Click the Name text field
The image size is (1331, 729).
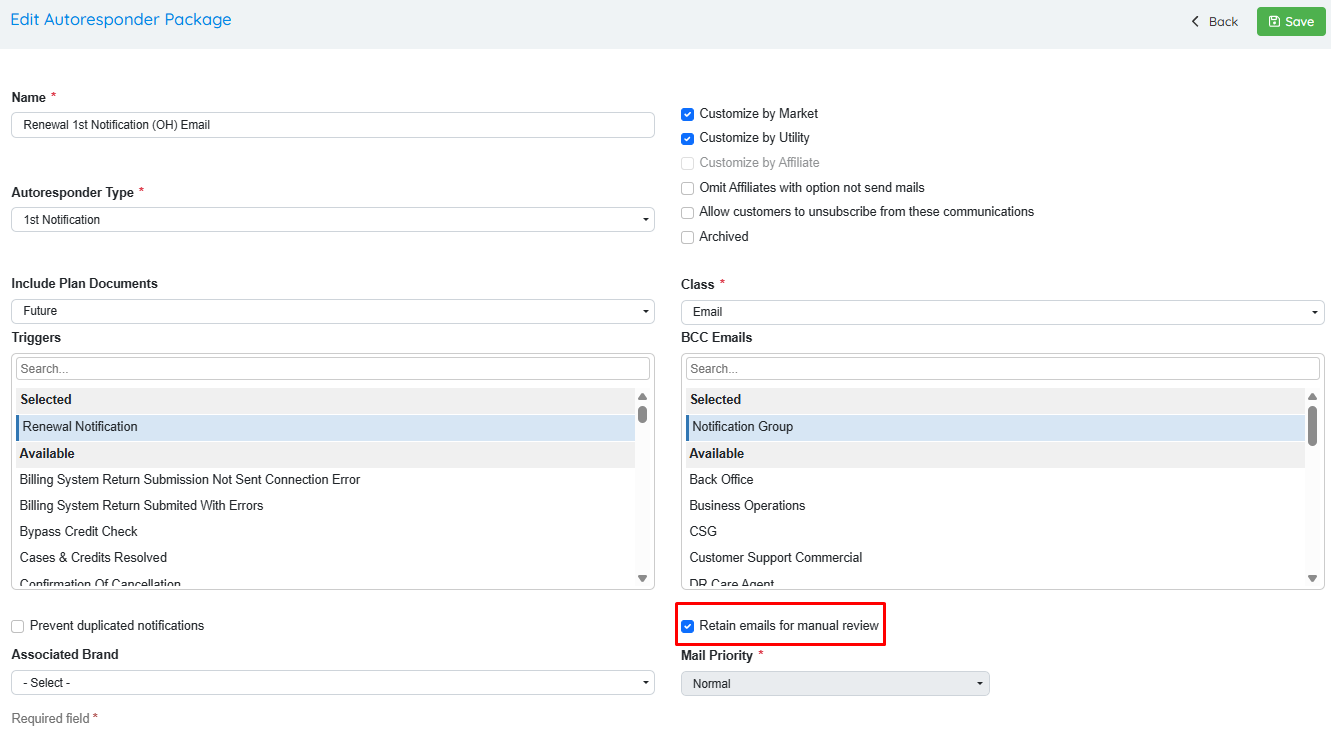point(332,125)
